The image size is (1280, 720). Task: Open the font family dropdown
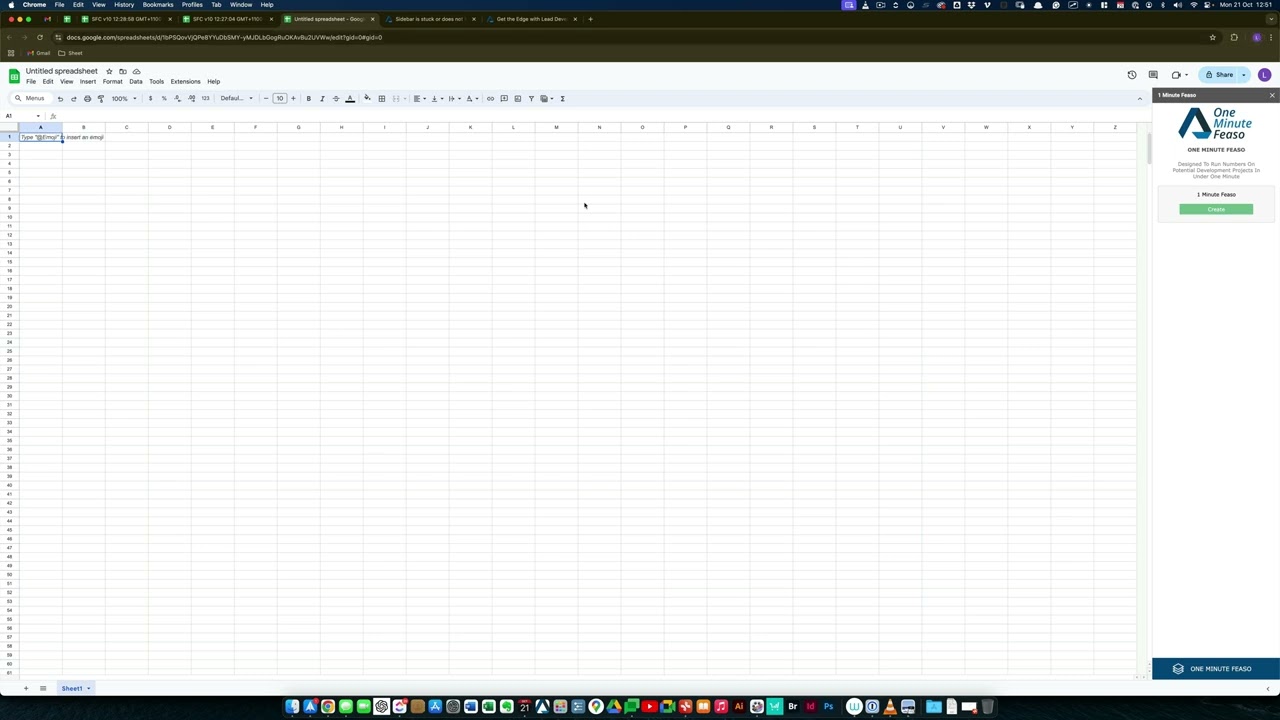point(236,98)
